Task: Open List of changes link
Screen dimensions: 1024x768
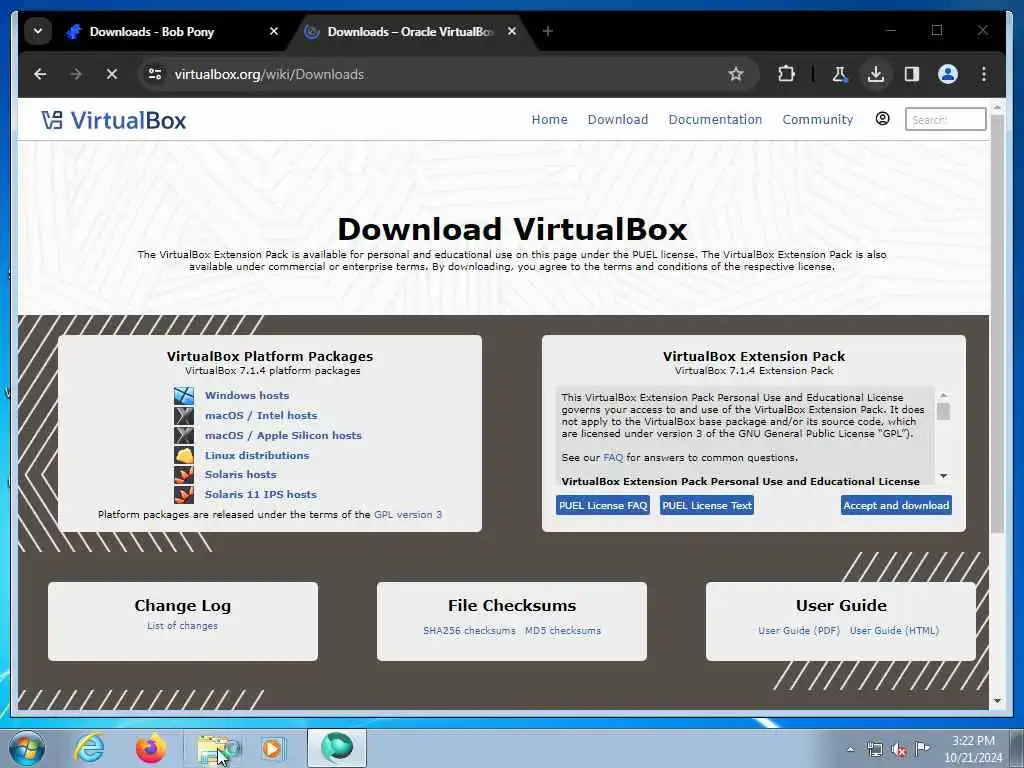Action: click(182, 626)
